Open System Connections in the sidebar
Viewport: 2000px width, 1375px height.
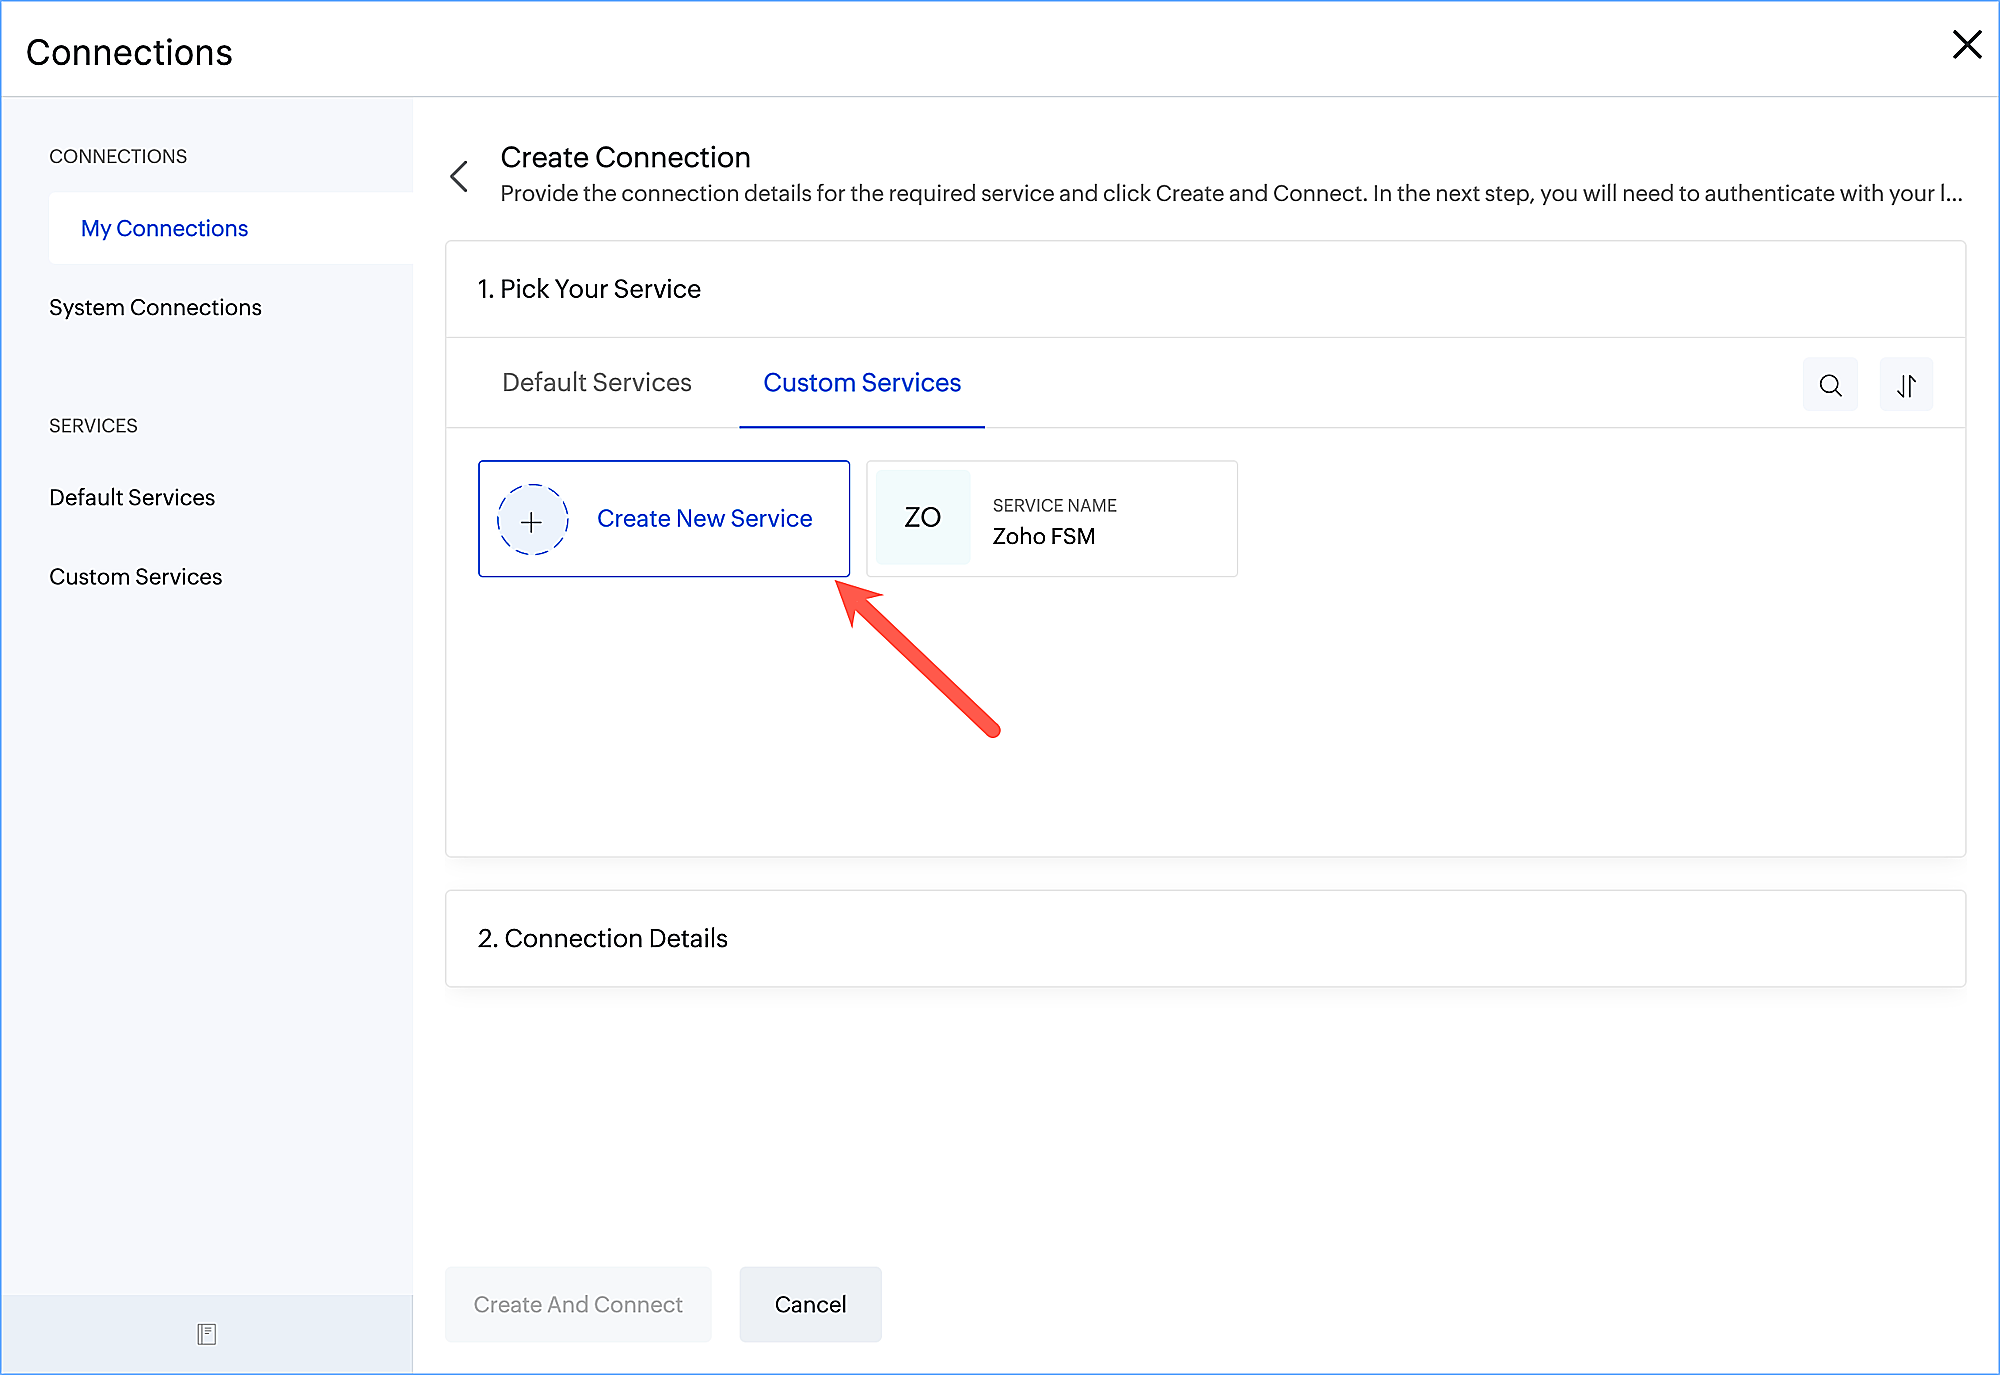click(155, 308)
